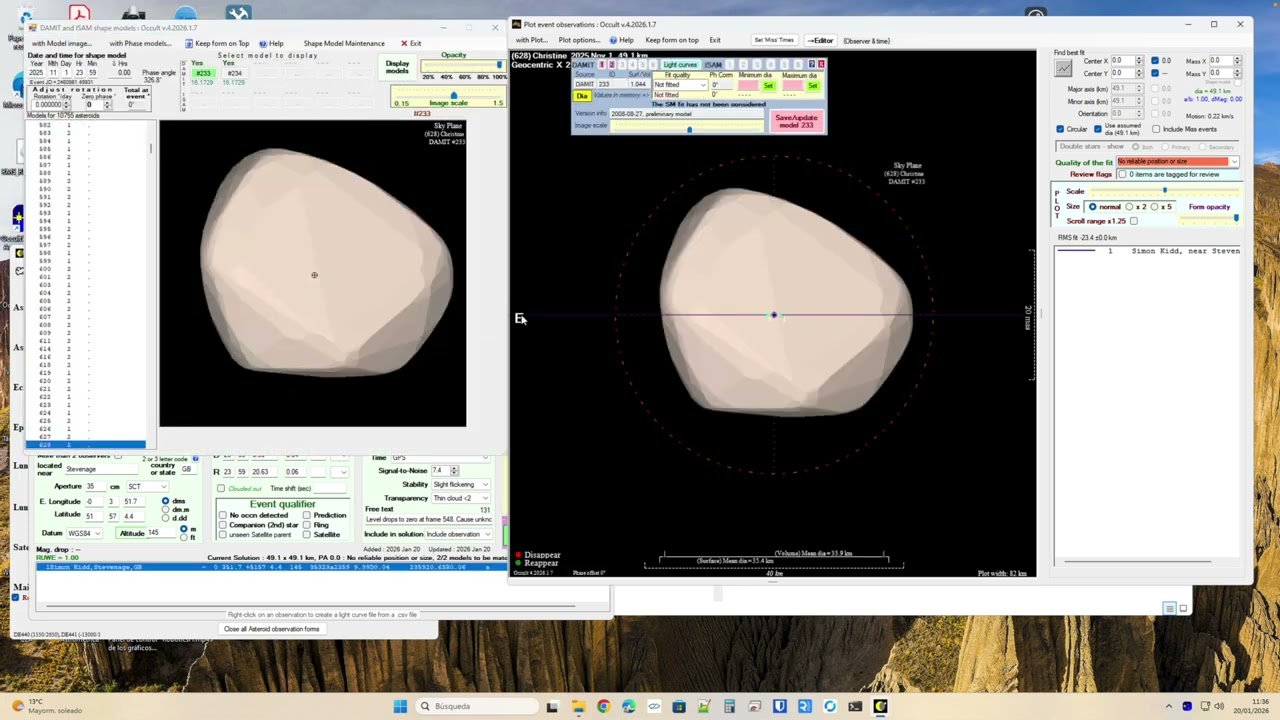Image resolution: width=1280 pixels, height=720 pixels.
Task: Click the help icon beside the country code label
Action: 195,459
